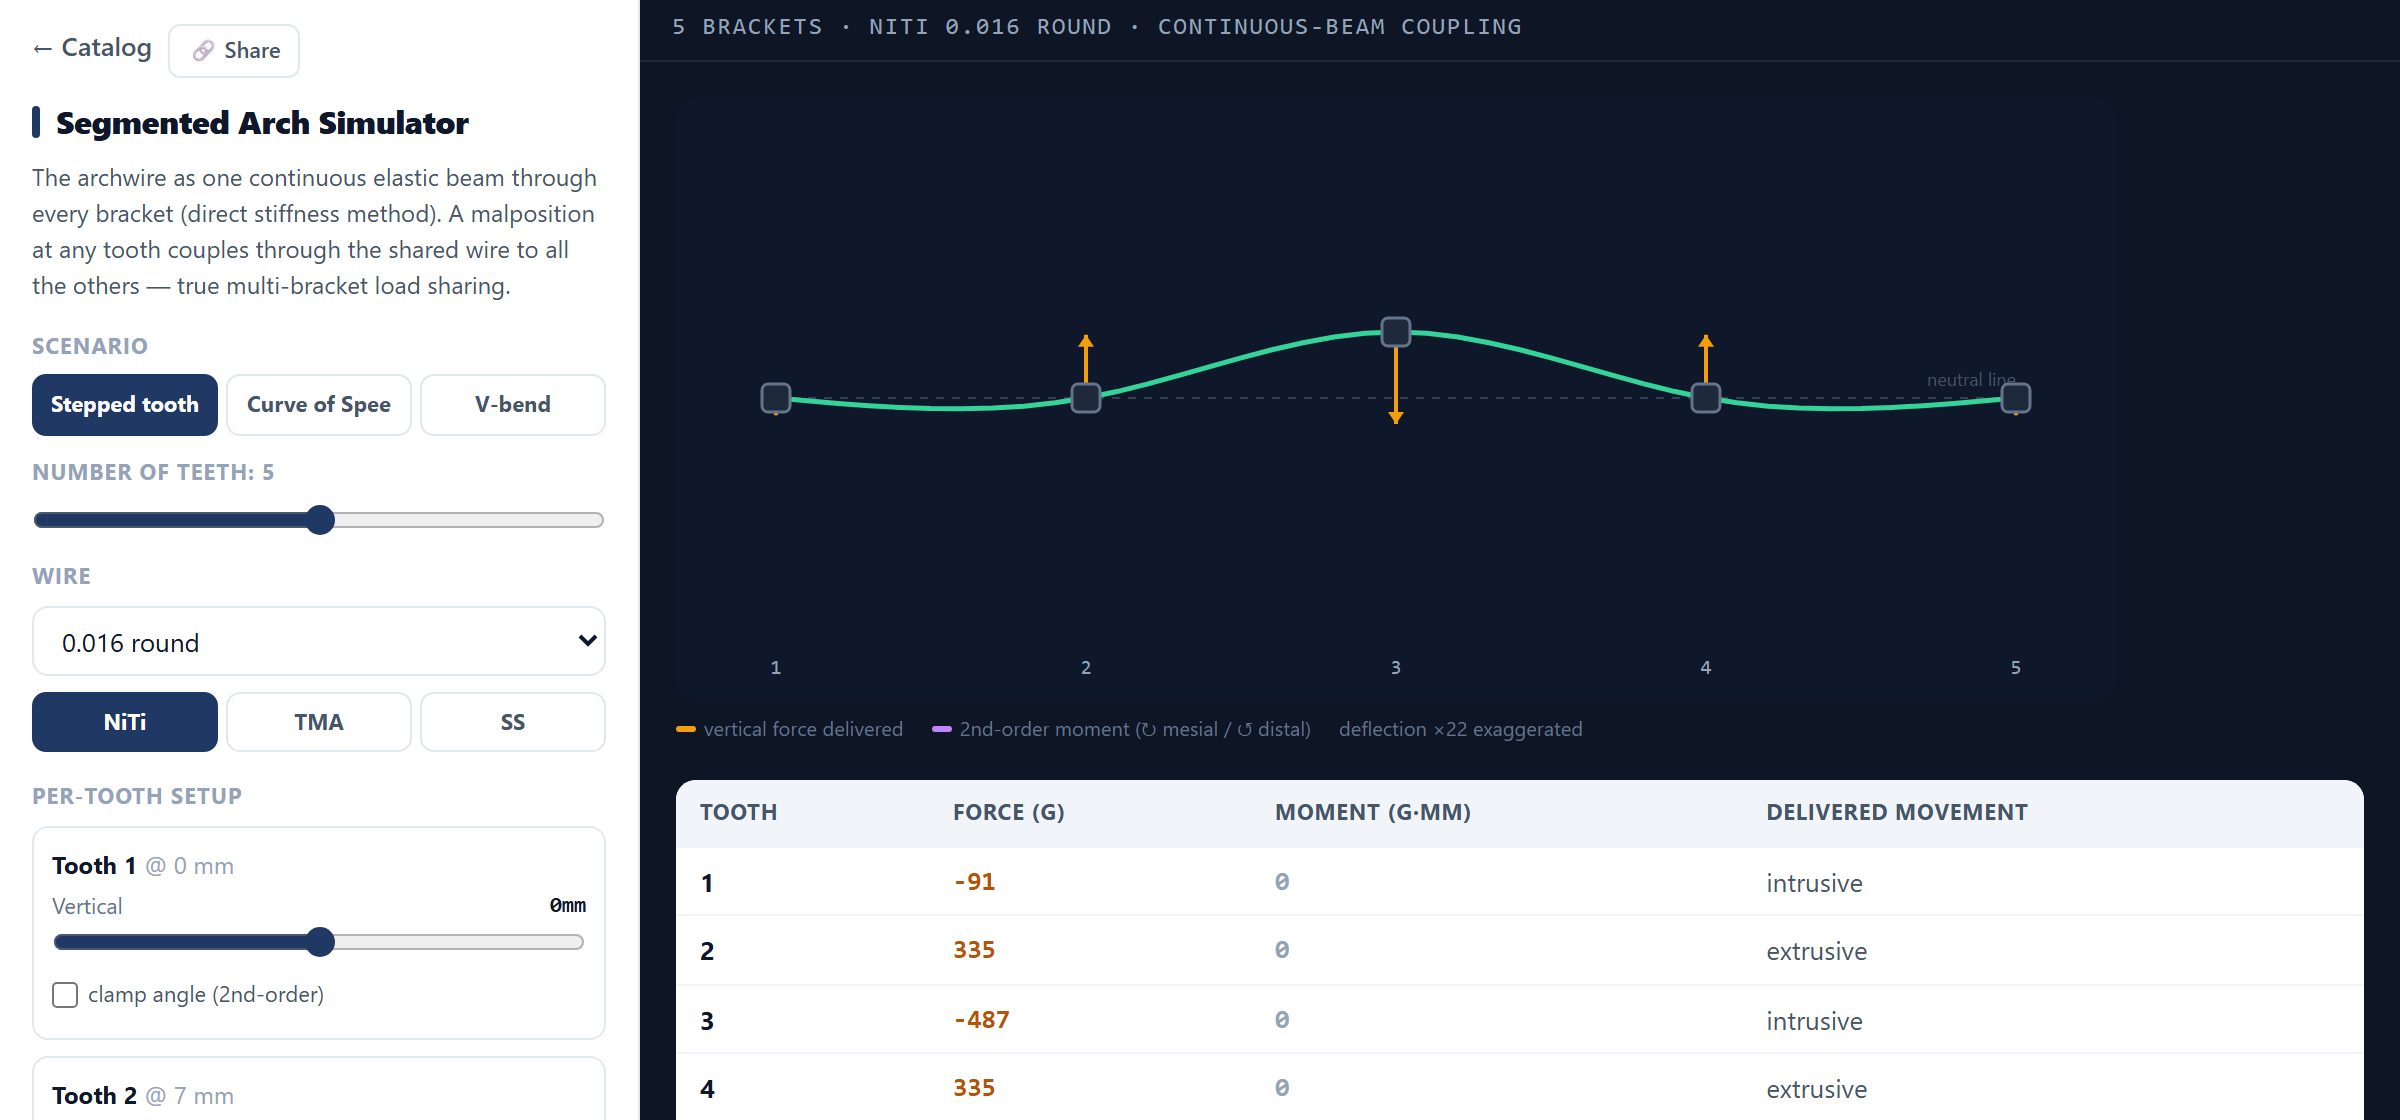Viewport: 2400px width, 1120px height.
Task: Adjust the Number of Teeth slider
Action: click(x=319, y=520)
